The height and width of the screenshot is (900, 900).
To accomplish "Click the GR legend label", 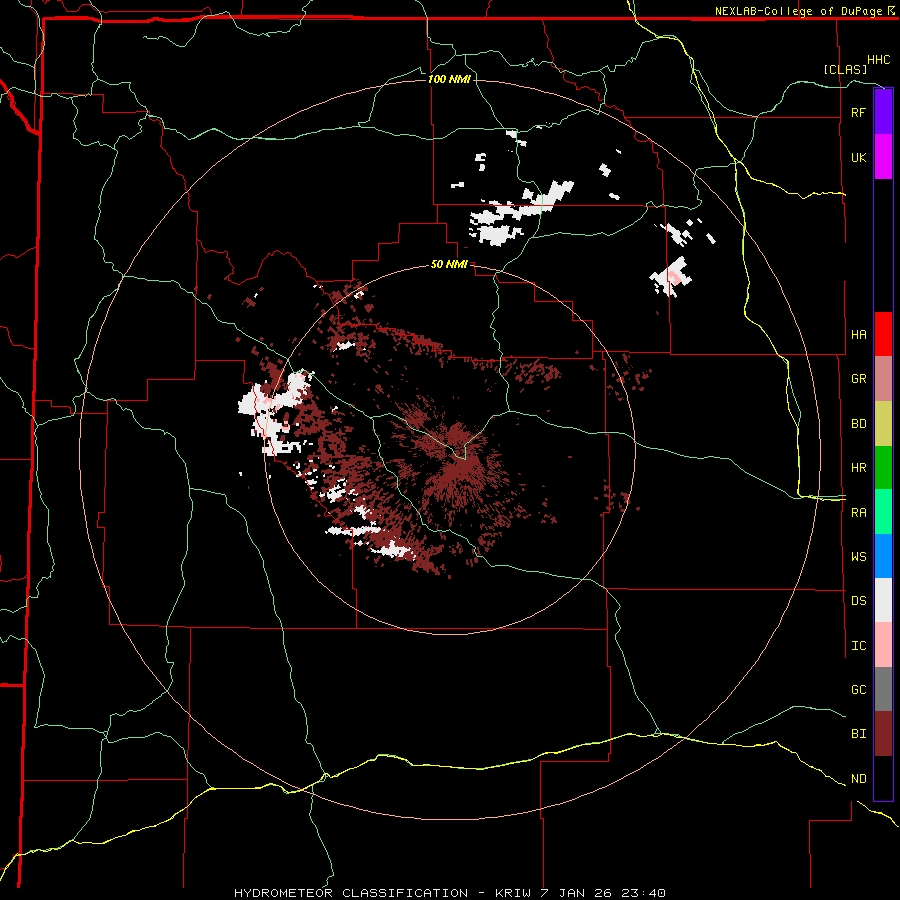I will tap(858, 379).
